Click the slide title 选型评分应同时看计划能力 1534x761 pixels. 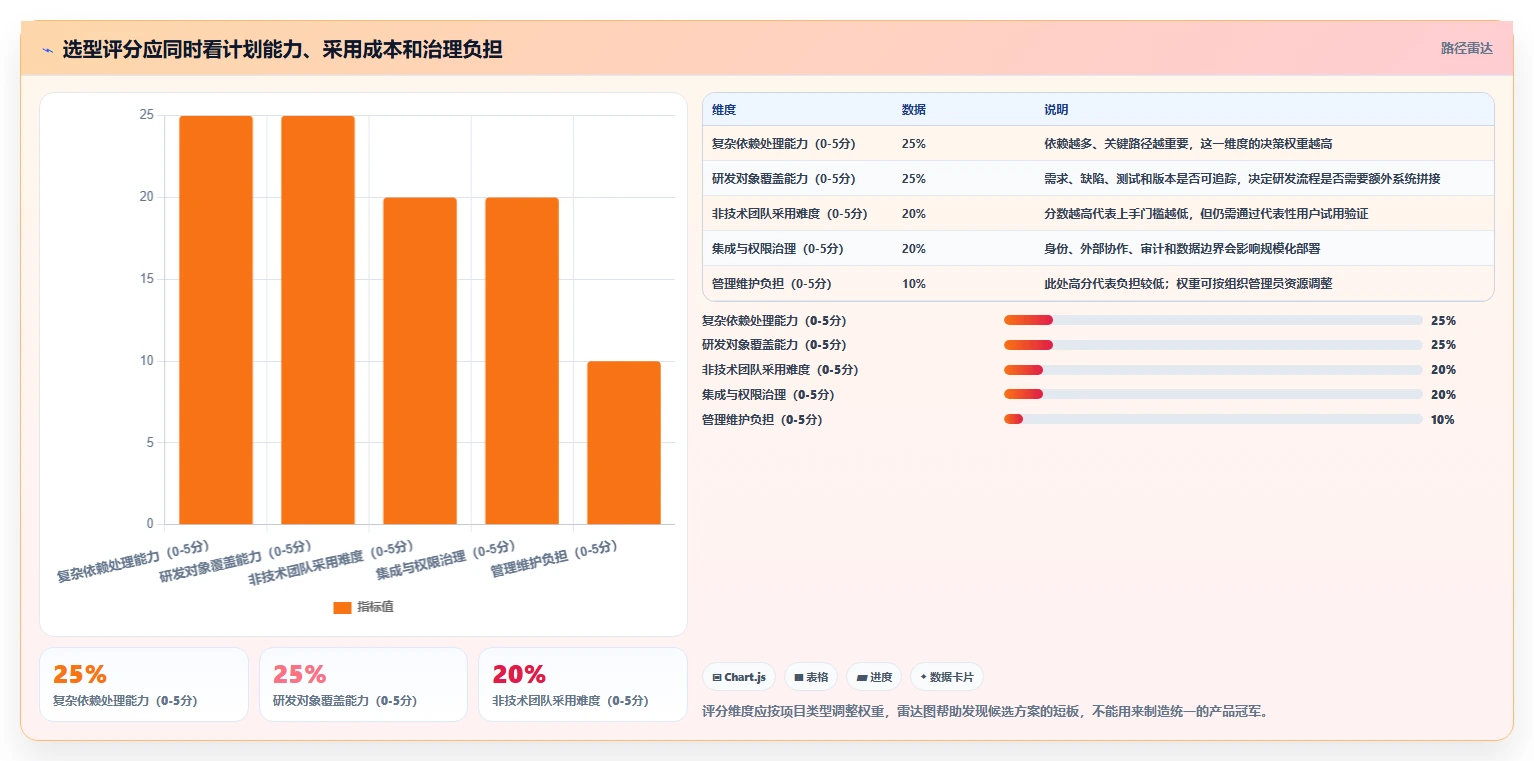[x=282, y=49]
